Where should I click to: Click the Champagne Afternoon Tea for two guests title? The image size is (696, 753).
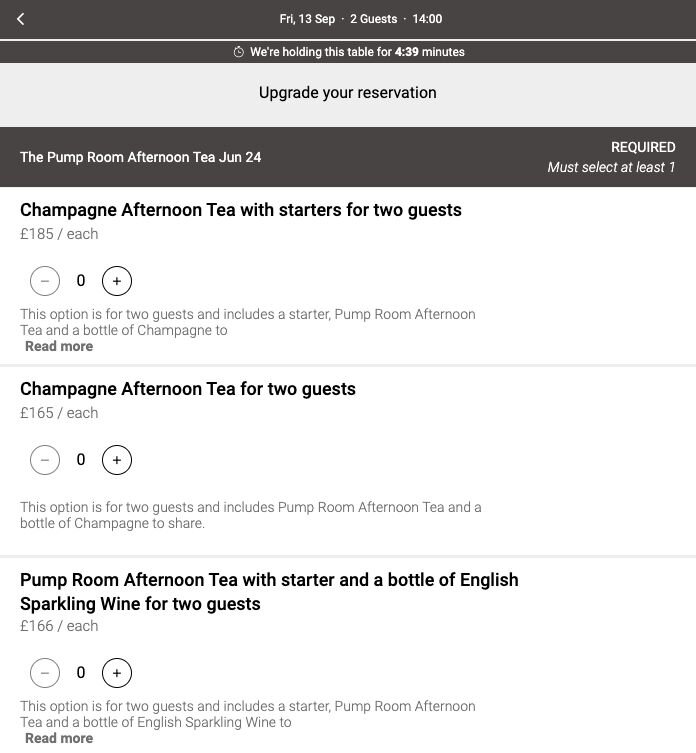coord(188,389)
